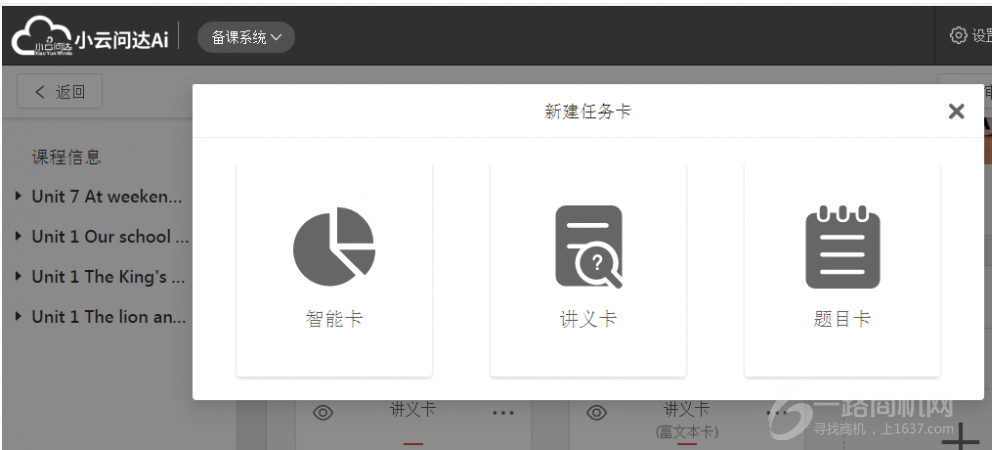This screenshot has height=450, width=992.
Task: Click the document search icon of 讲义卡
Action: (x=588, y=246)
